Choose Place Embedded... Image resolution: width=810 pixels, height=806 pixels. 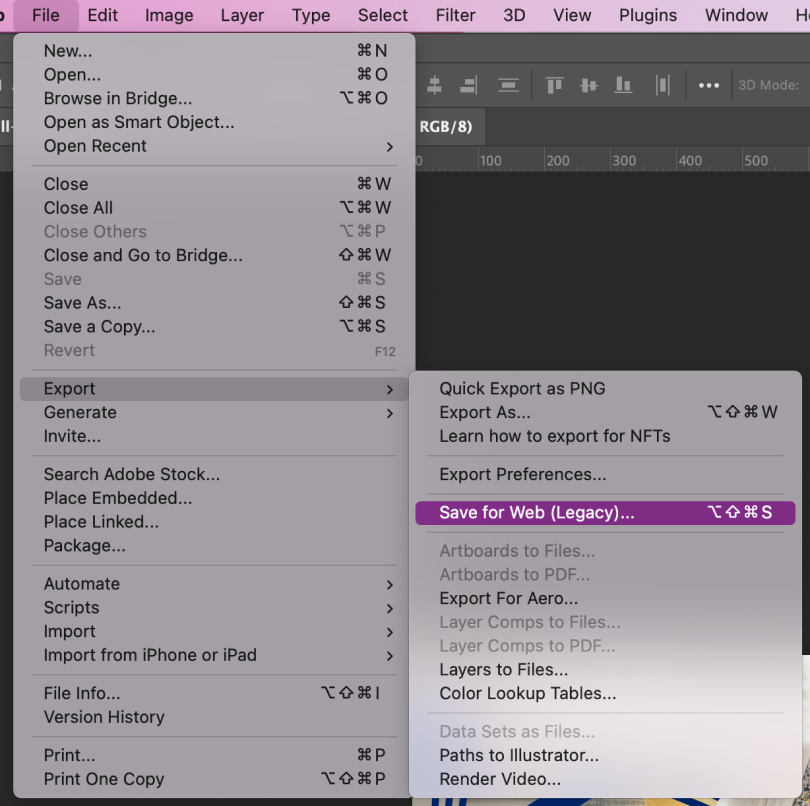[214, 498]
